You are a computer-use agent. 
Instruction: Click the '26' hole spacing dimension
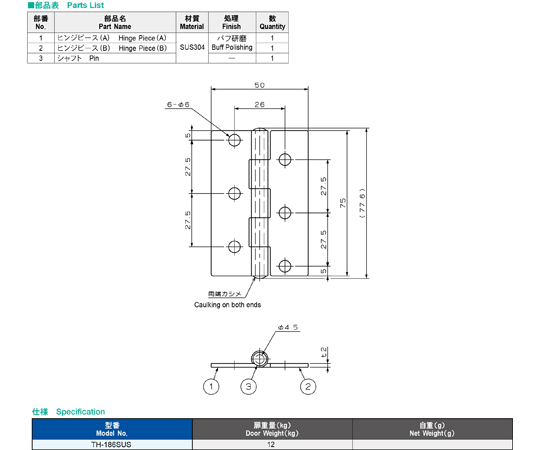tap(260, 104)
